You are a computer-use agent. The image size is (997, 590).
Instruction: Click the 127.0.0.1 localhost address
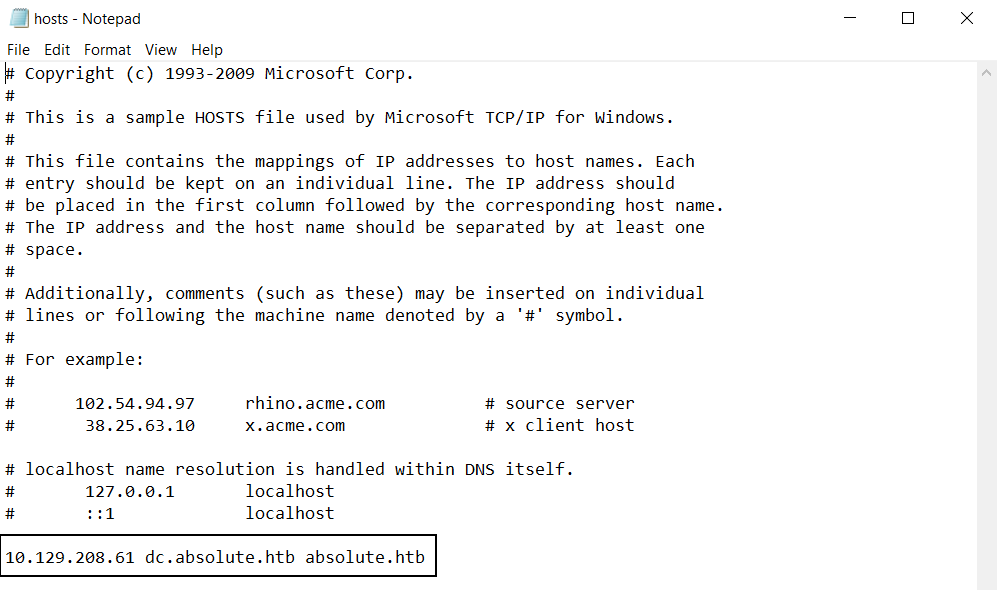point(130,492)
